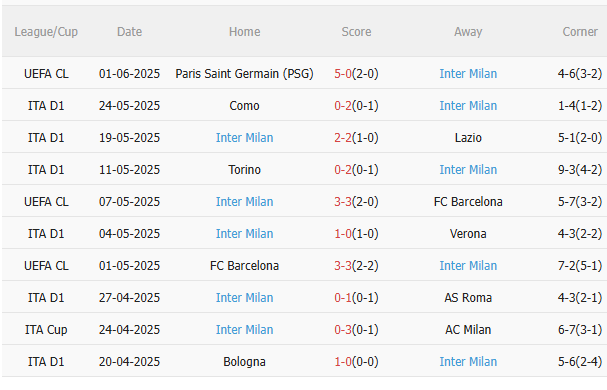The height and width of the screenshot is (390, 607).
Task: Click the 2-2 score versus Lazio
Action: [x=343, y=138]
